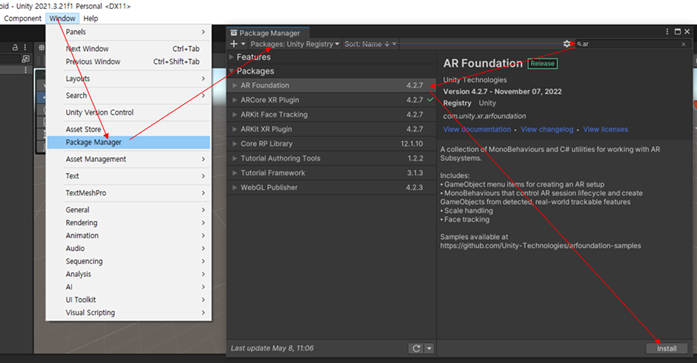
Task: Open the View licenses link
Action: pos(605,129)
